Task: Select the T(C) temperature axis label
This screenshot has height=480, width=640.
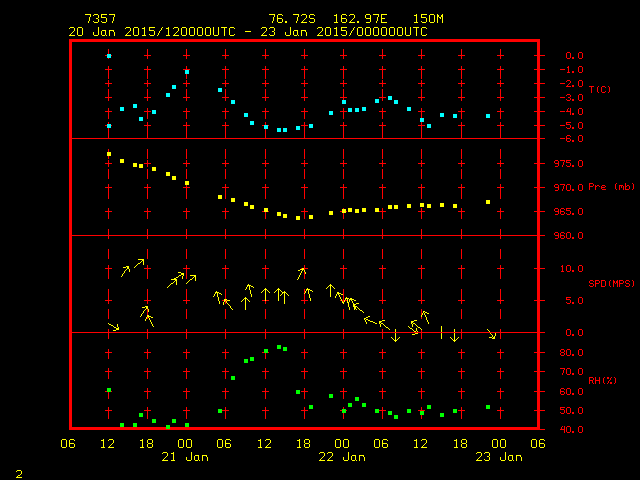Action: pos(599,90)
